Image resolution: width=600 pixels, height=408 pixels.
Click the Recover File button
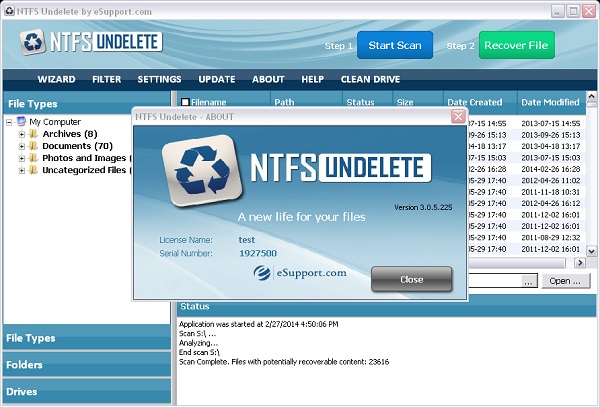tap(517, 45)
